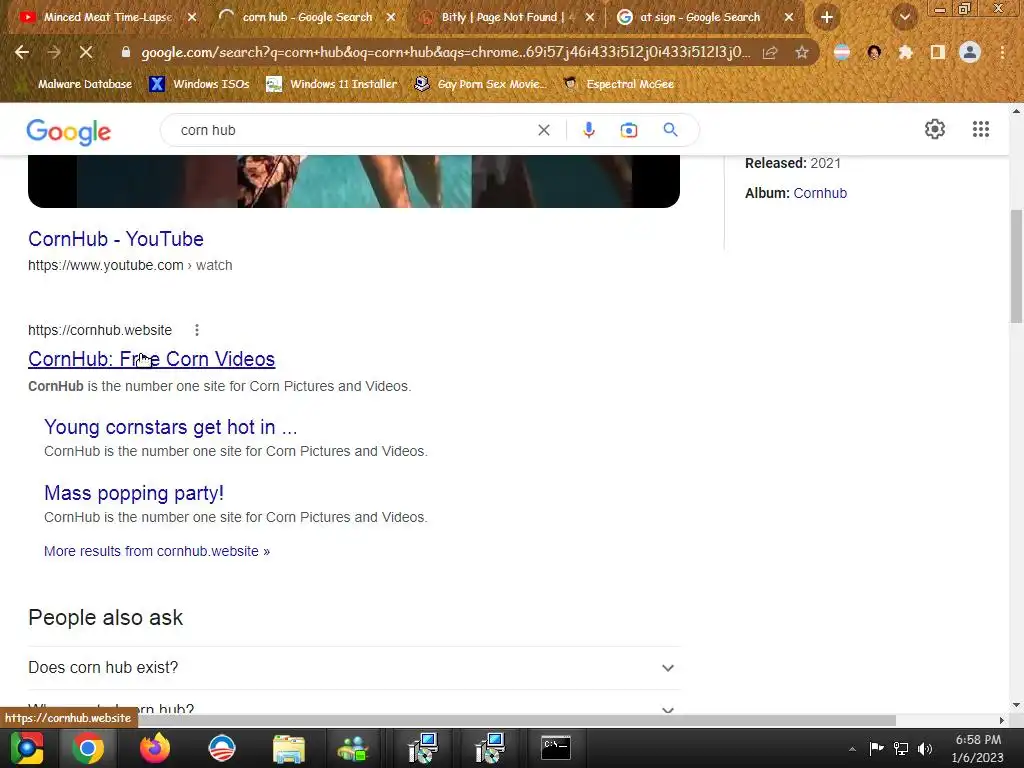Search by voice using the microphone icon
The image size is (1024, 768).
588,130
